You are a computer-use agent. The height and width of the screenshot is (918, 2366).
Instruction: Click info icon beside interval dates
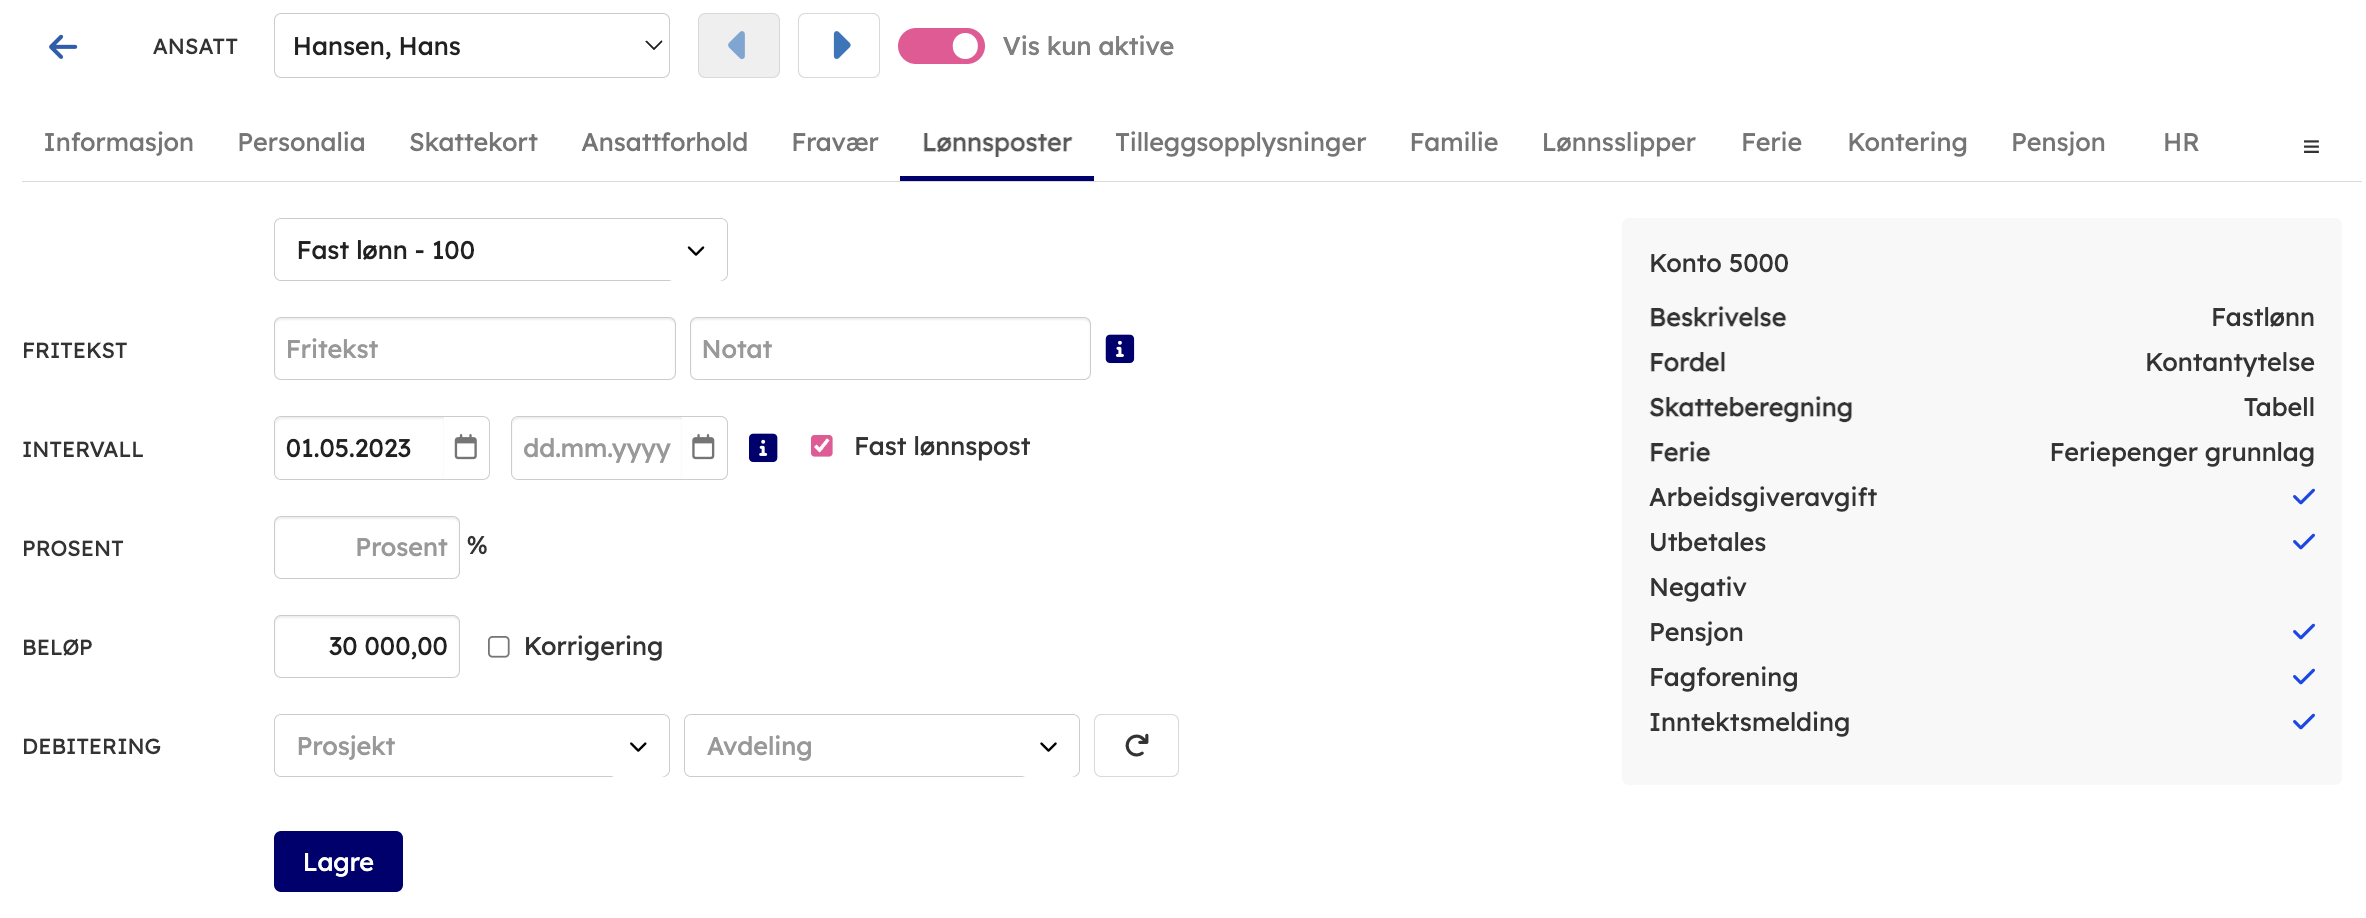tap(762, 448)
